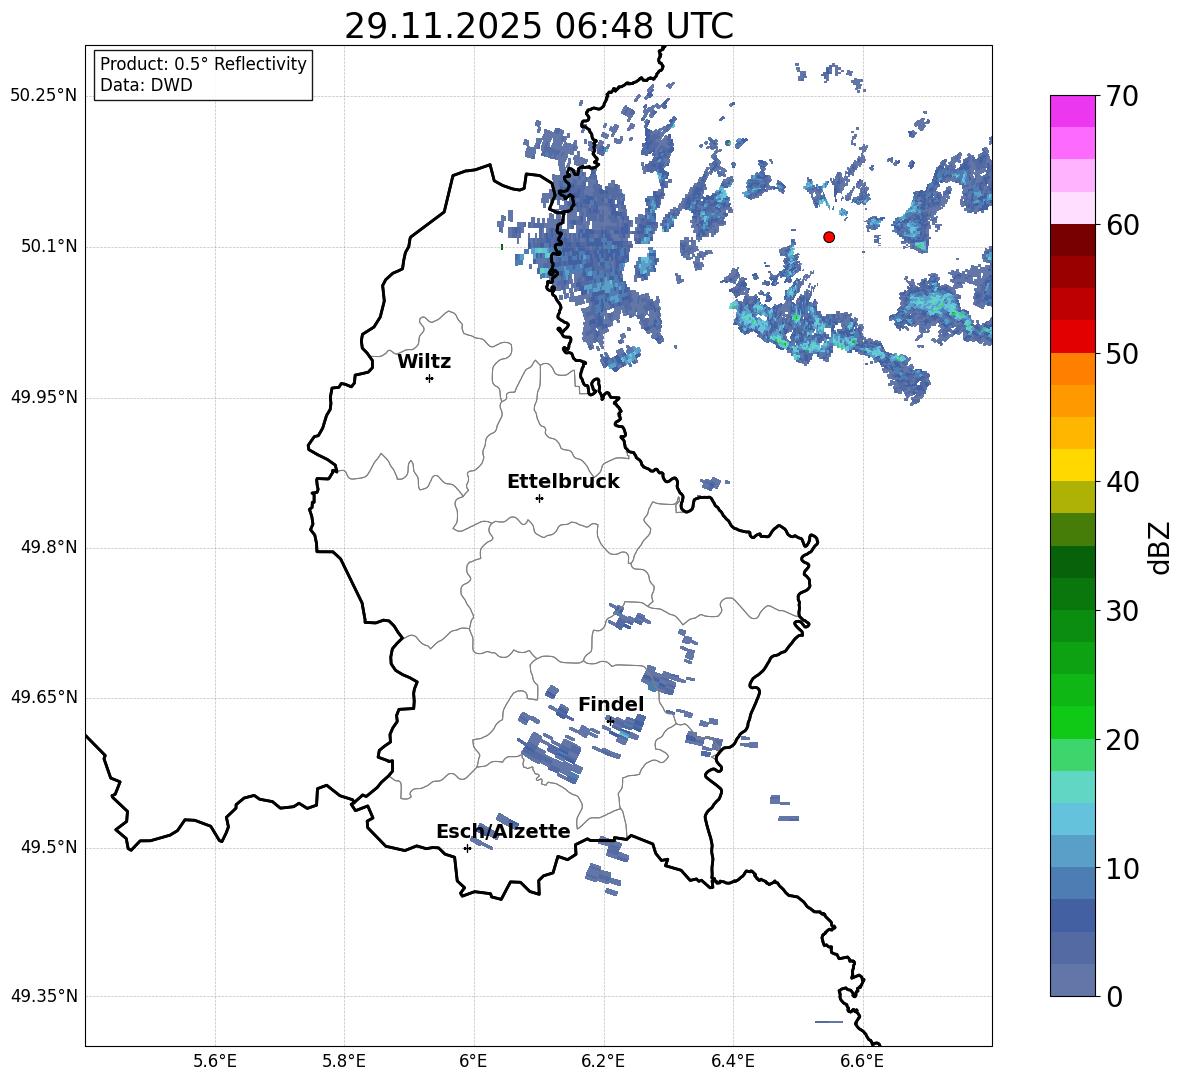The image size is (1184, 1081).
Task: Click the magenta top segment of colorbar
Action: (1073, 112)
